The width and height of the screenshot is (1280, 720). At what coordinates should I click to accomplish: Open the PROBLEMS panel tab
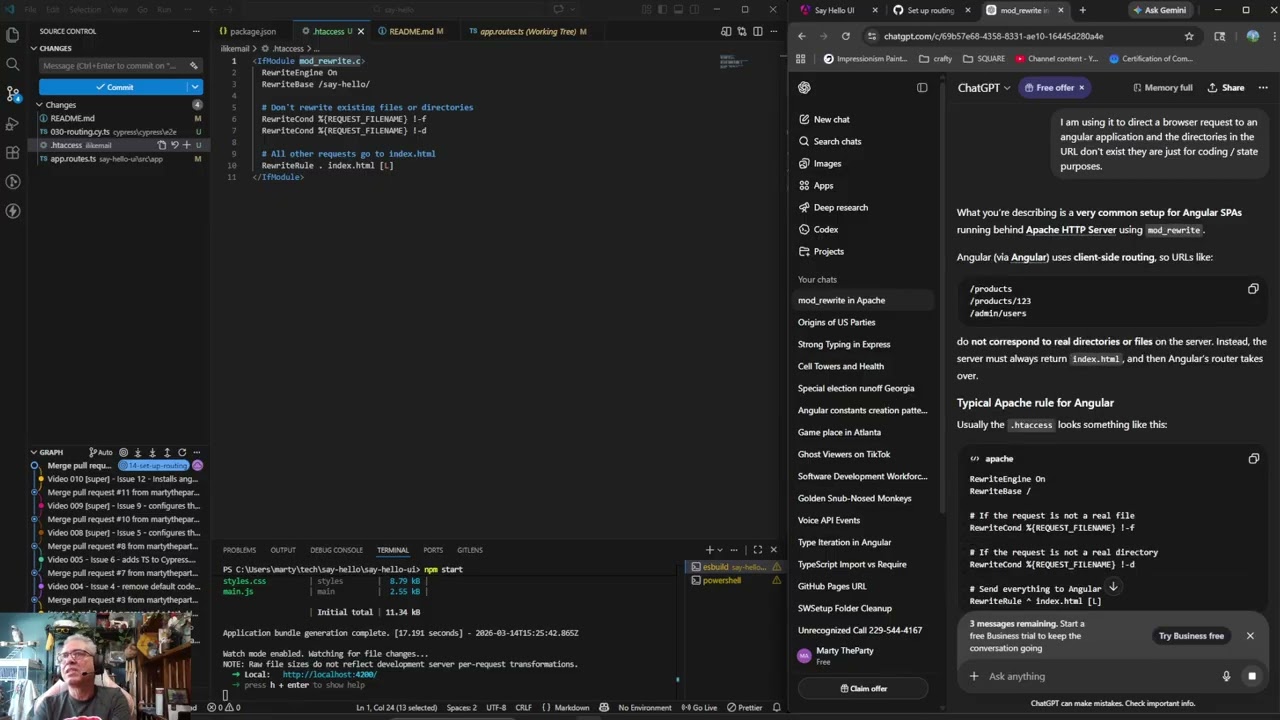[239, 550]
